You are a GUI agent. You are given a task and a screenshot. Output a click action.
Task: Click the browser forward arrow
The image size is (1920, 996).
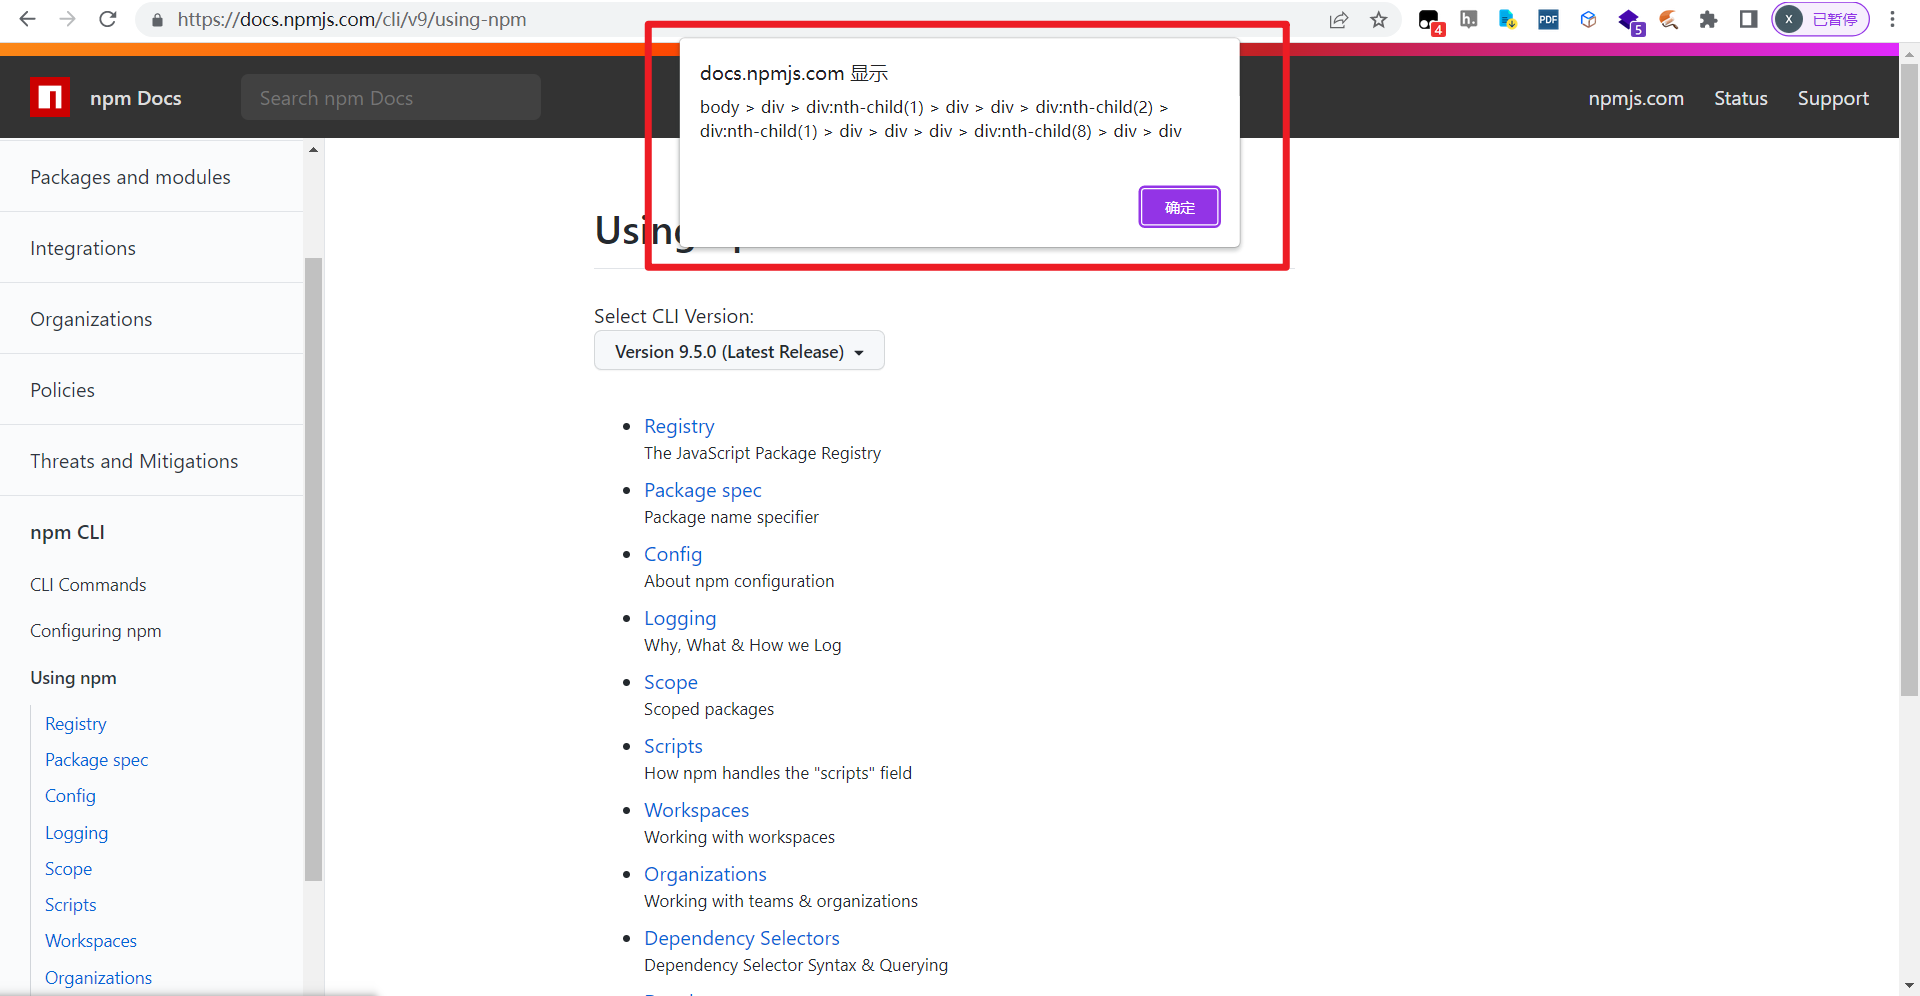click(68, 19)
